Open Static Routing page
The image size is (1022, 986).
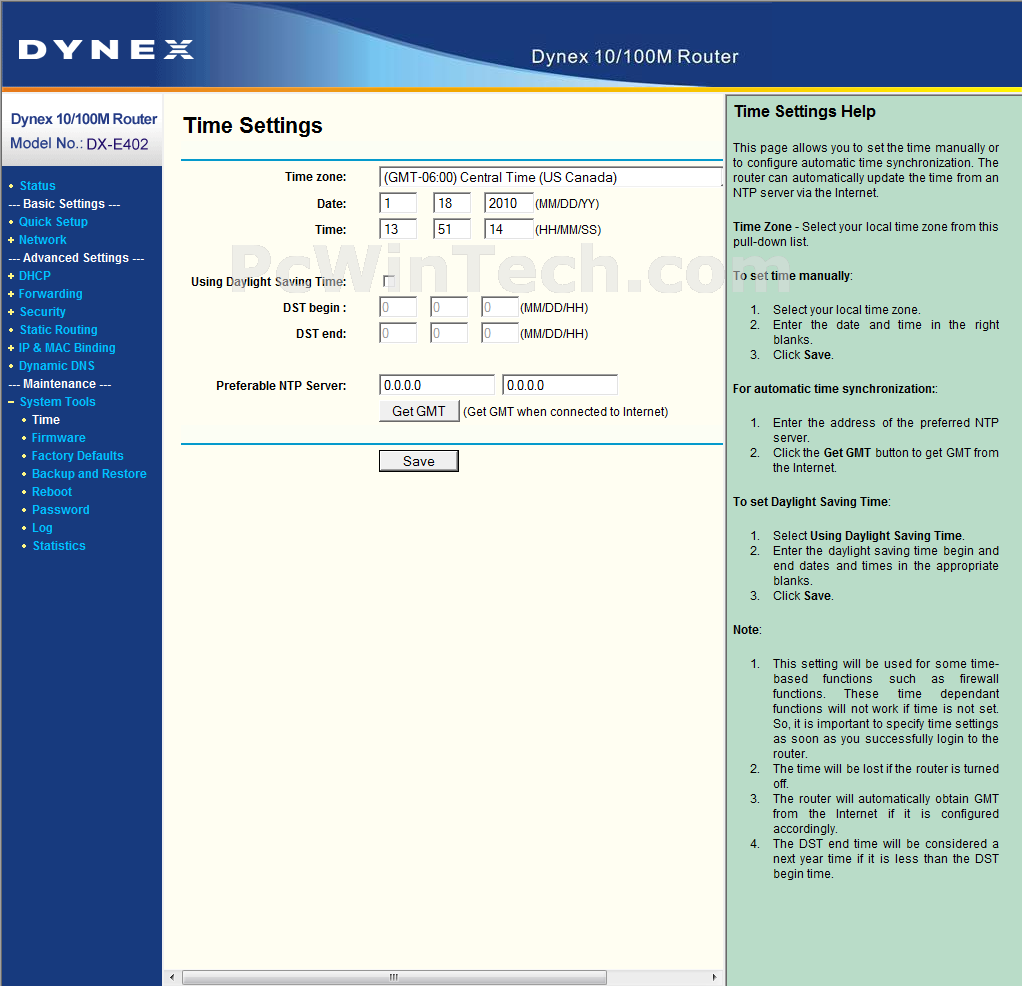click(x=58, y=330)
